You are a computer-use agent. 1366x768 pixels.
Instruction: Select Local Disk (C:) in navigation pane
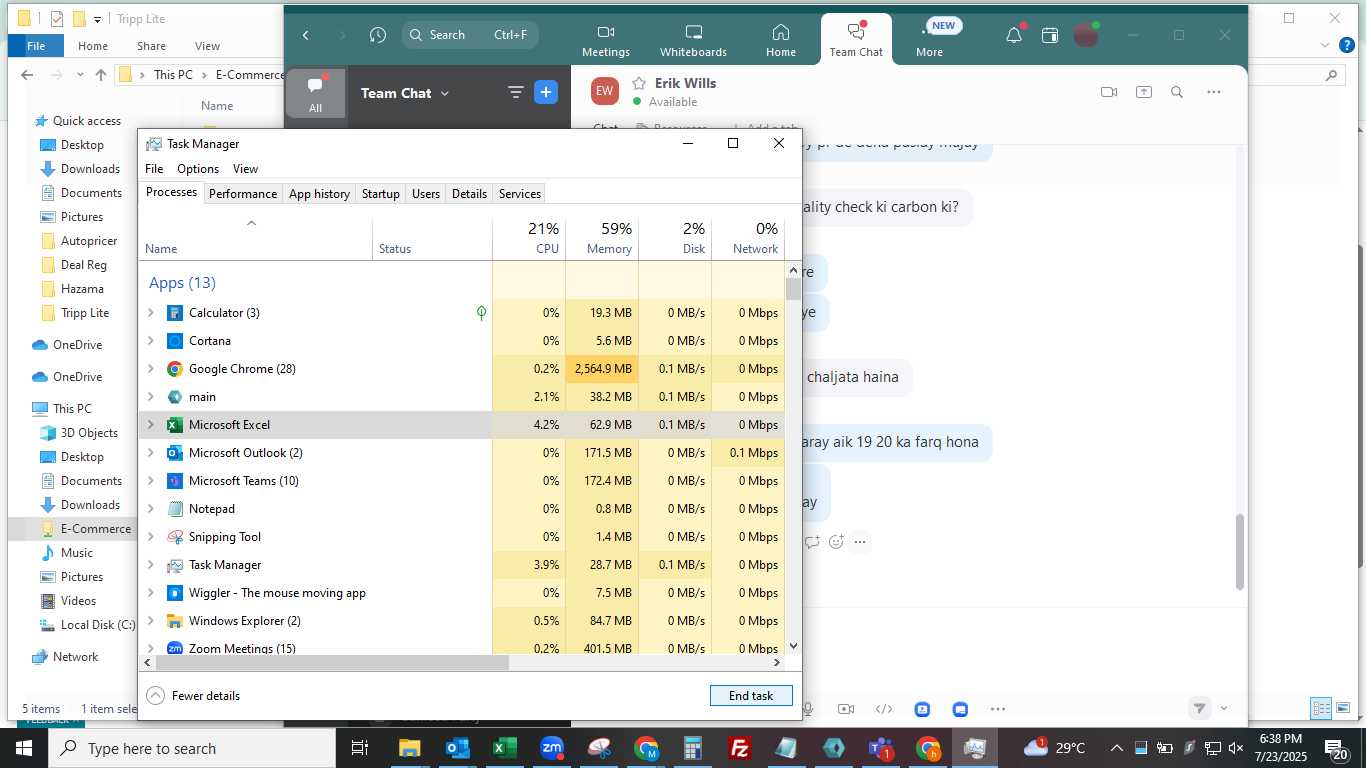97,625
